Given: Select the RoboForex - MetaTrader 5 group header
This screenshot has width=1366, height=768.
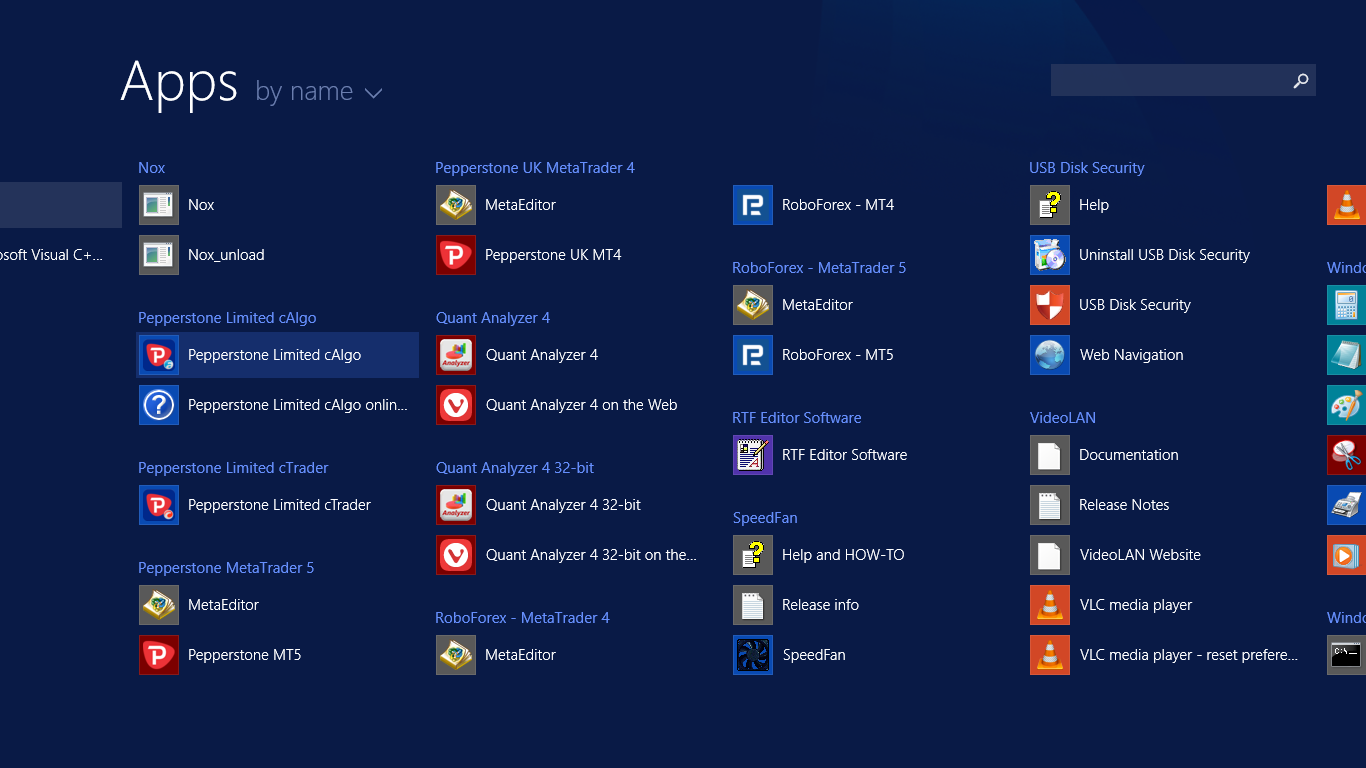Looking at the screenshot, I should pos(819,268).
